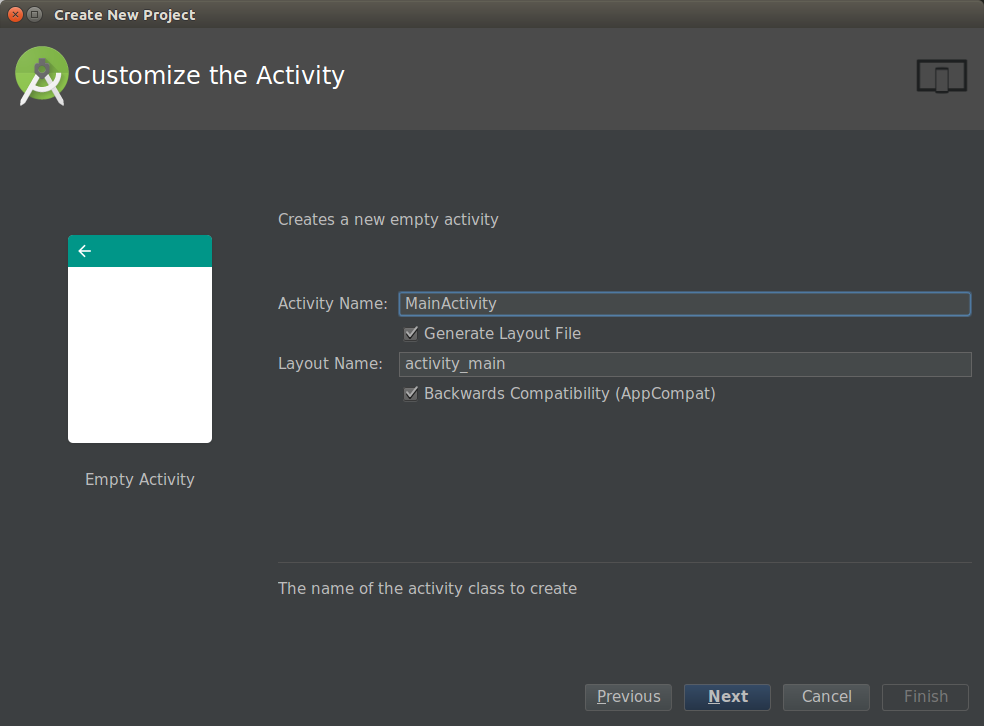Screen dimensions: 984x726
Task: Close the Create New Project window
Action: point(15,14)
